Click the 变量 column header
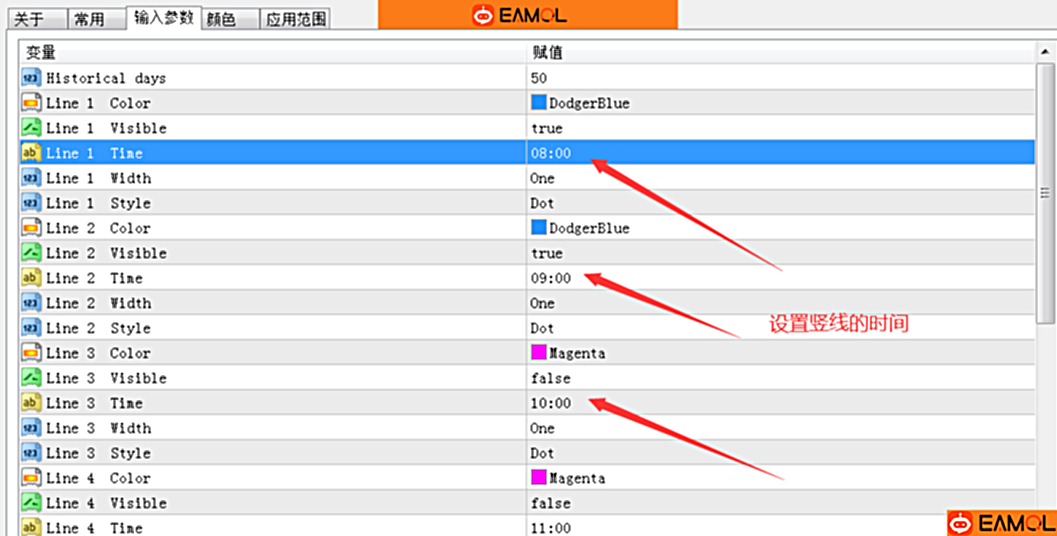Screen dimensions: 1057x536 click(x=41, y=53)
